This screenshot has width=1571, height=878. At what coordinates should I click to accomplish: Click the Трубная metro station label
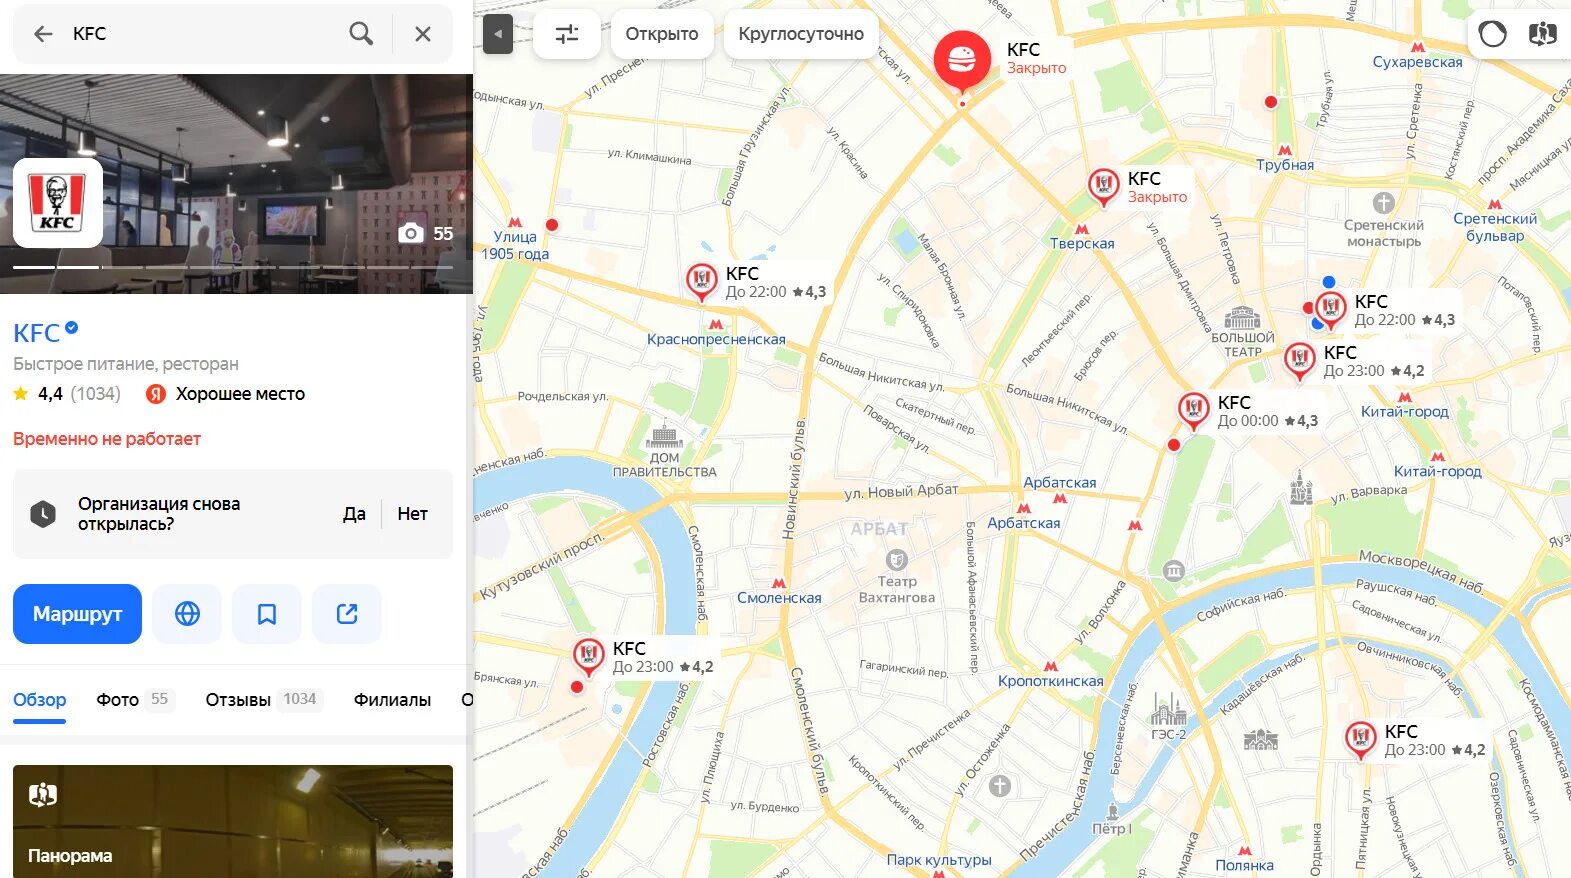click(1285, 165)
